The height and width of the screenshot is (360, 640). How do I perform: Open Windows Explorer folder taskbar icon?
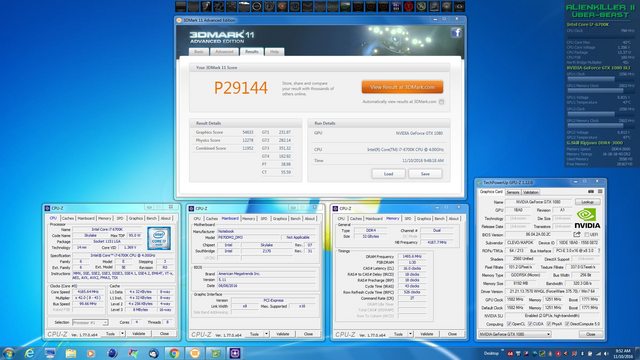(x=71, y=353)
